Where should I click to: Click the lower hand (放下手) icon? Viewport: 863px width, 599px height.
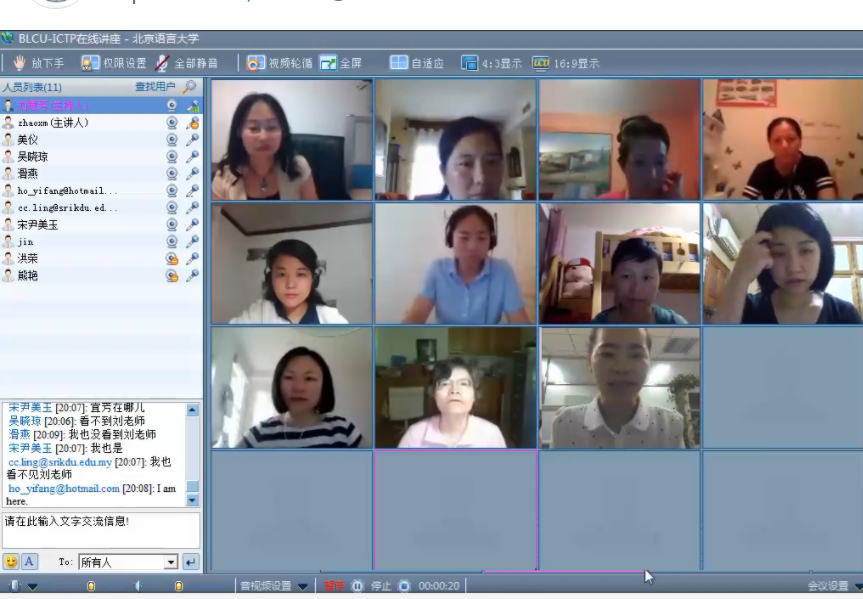click(20, 63)
